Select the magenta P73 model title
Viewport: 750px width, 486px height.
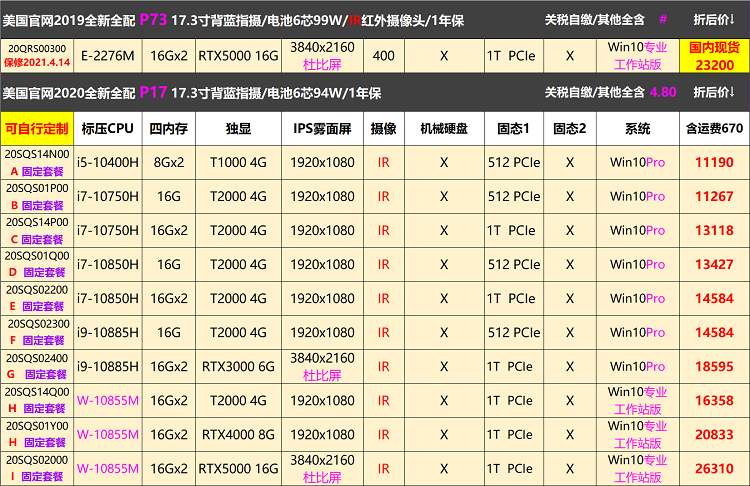[x=154, y=19]
